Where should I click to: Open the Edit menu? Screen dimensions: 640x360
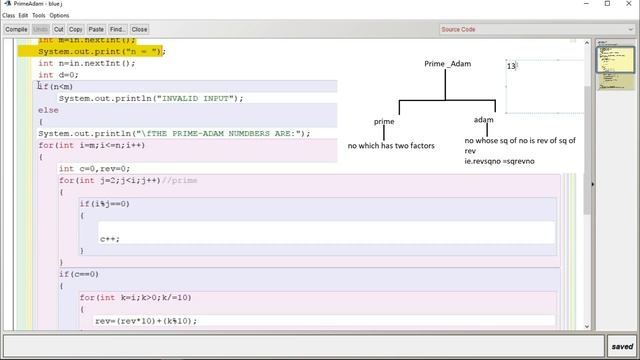23,16
